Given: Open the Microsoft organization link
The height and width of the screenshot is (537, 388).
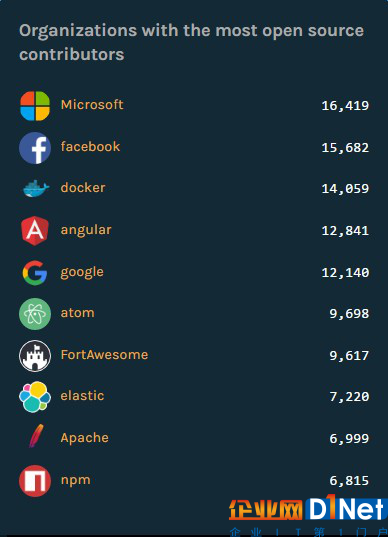Looking at the screenshot, I should [x=92, y=105].
